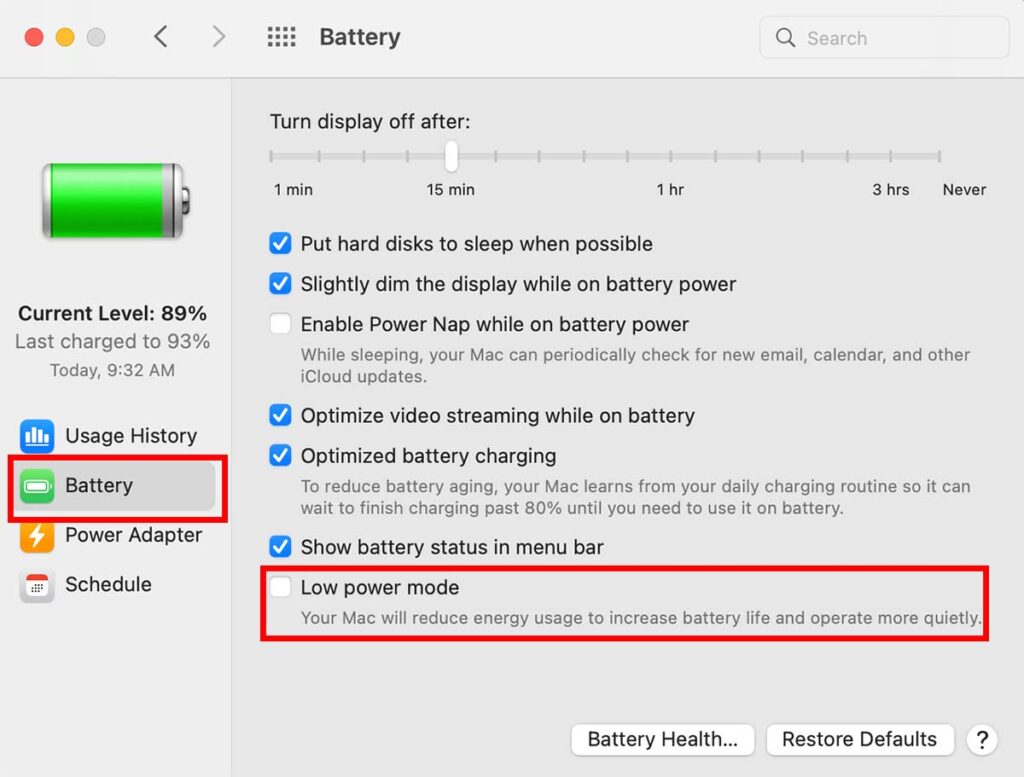The width and height of the screenshot is (1024, 777).
Task: Click the forward navigation arrow
Action: (x=218, y=37)
